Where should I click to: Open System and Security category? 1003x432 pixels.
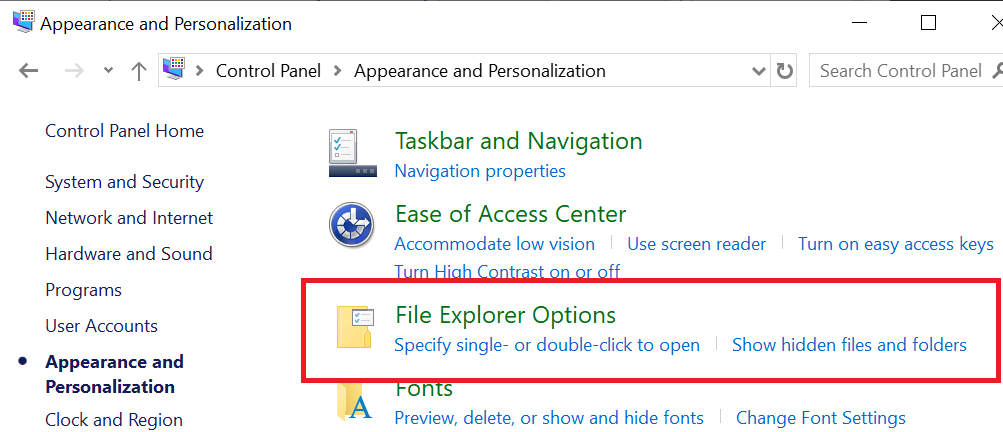tap(124, 182)
